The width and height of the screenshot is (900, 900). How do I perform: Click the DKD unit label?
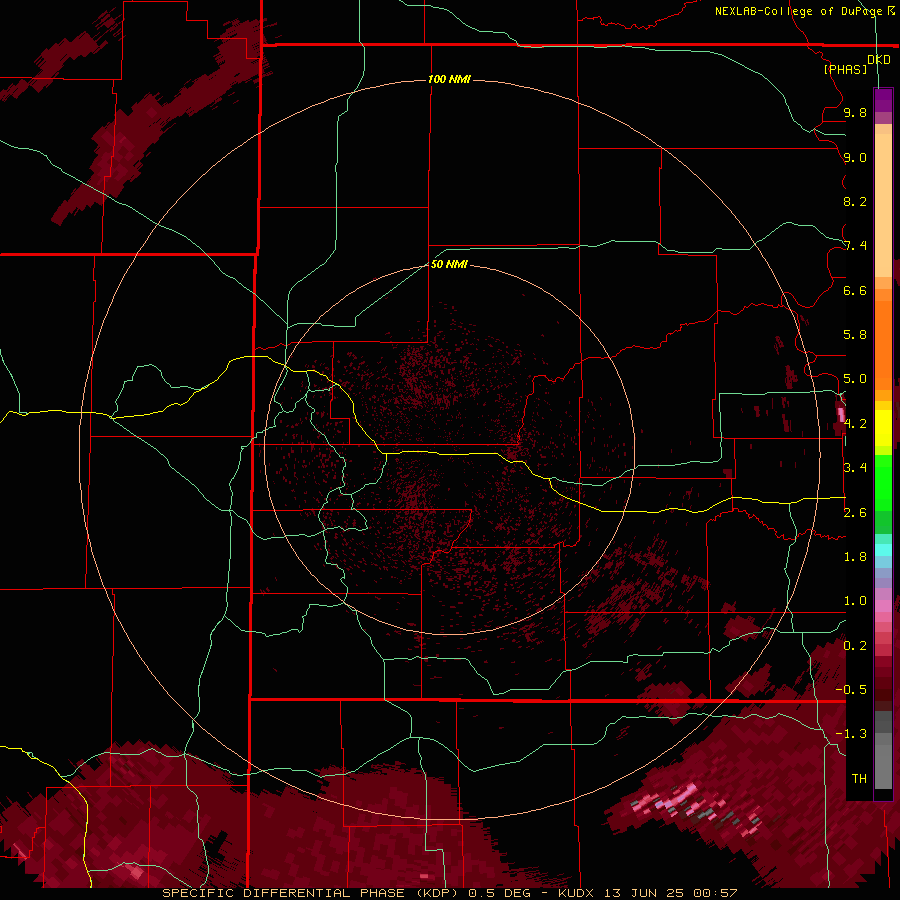(879, 60)
